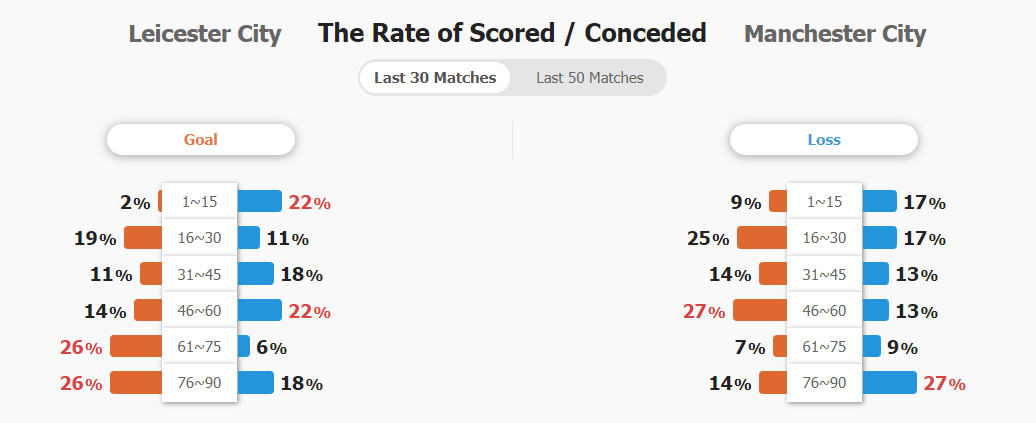Screen dimensions: 1036x423
Task: Select the 22% blue bar at 1~15 Goal
Action: click(x=259, y=202)
